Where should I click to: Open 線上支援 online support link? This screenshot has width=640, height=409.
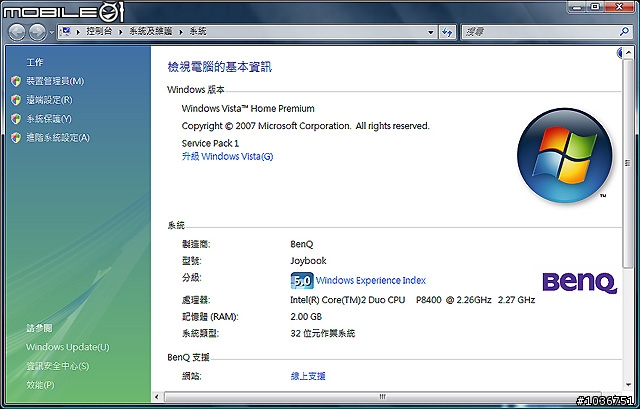tap(308, 376)
